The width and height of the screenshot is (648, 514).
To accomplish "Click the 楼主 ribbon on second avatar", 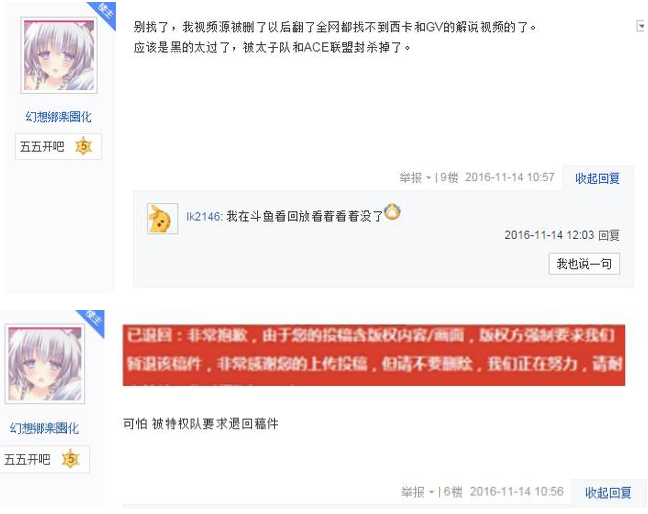I will 93,321.
